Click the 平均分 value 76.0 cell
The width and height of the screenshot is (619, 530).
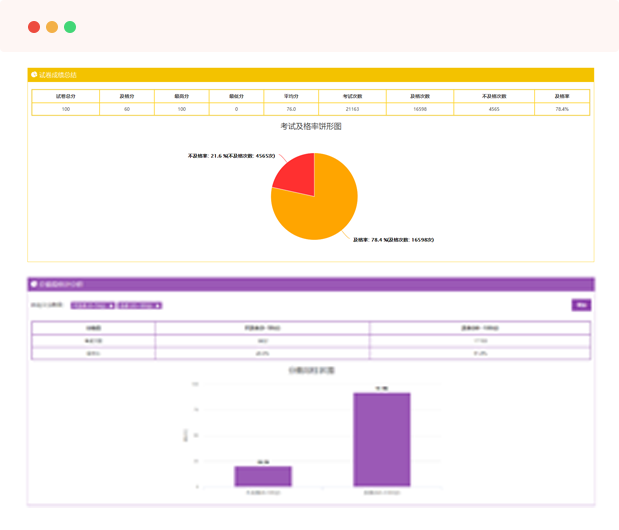point(291,109)
